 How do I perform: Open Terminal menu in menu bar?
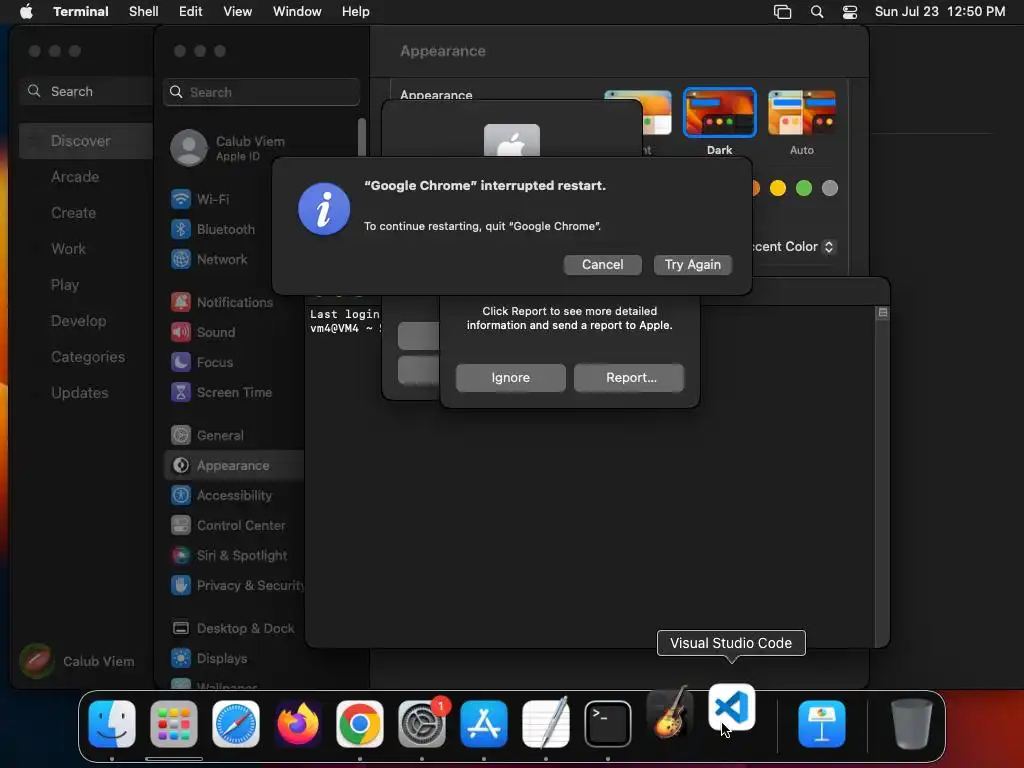[81, 12]
